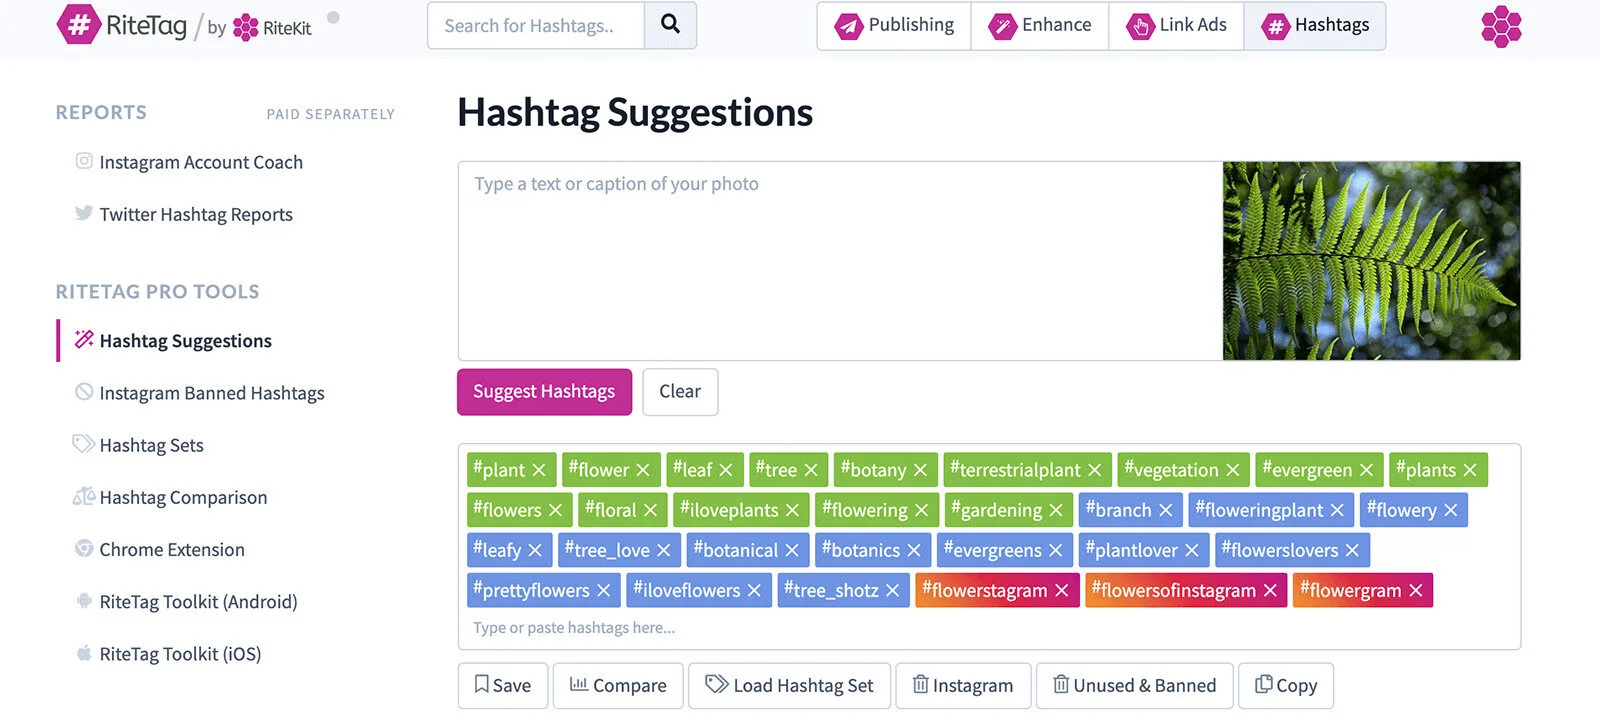Screen dimensions: 1600x726
Task: Click the search magnifier icon
Action: click(x=670, y=25)
